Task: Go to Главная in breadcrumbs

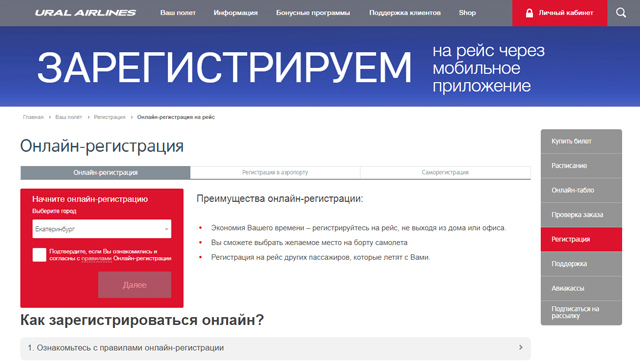Action: click(x=33, y=117)
